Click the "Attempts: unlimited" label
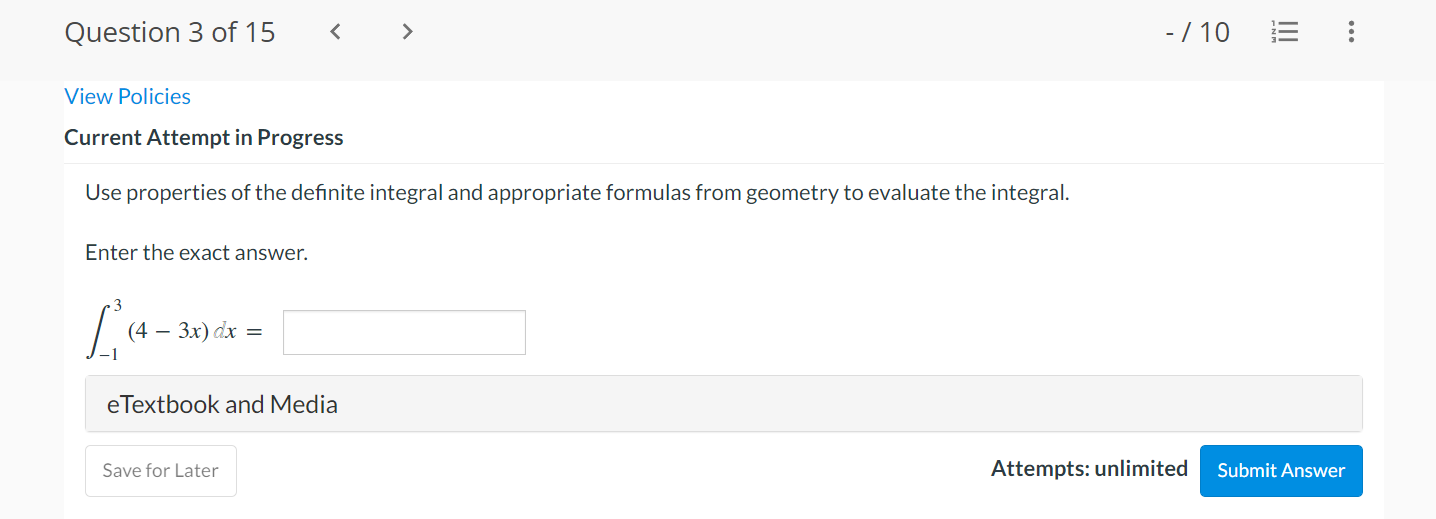 coord(1089,468)
